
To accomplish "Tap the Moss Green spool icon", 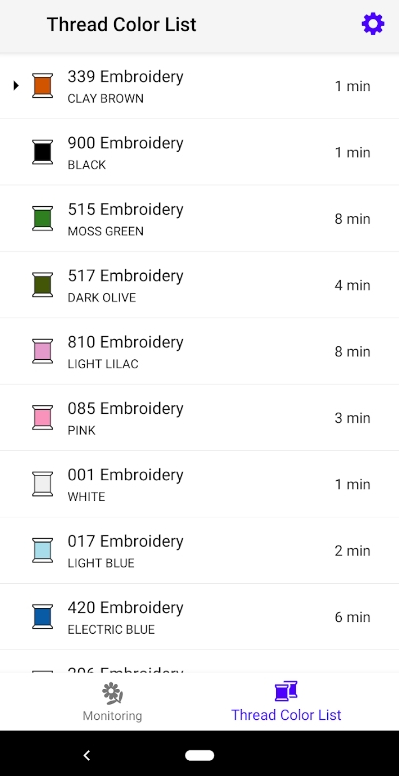I will [x=43, y=218].
